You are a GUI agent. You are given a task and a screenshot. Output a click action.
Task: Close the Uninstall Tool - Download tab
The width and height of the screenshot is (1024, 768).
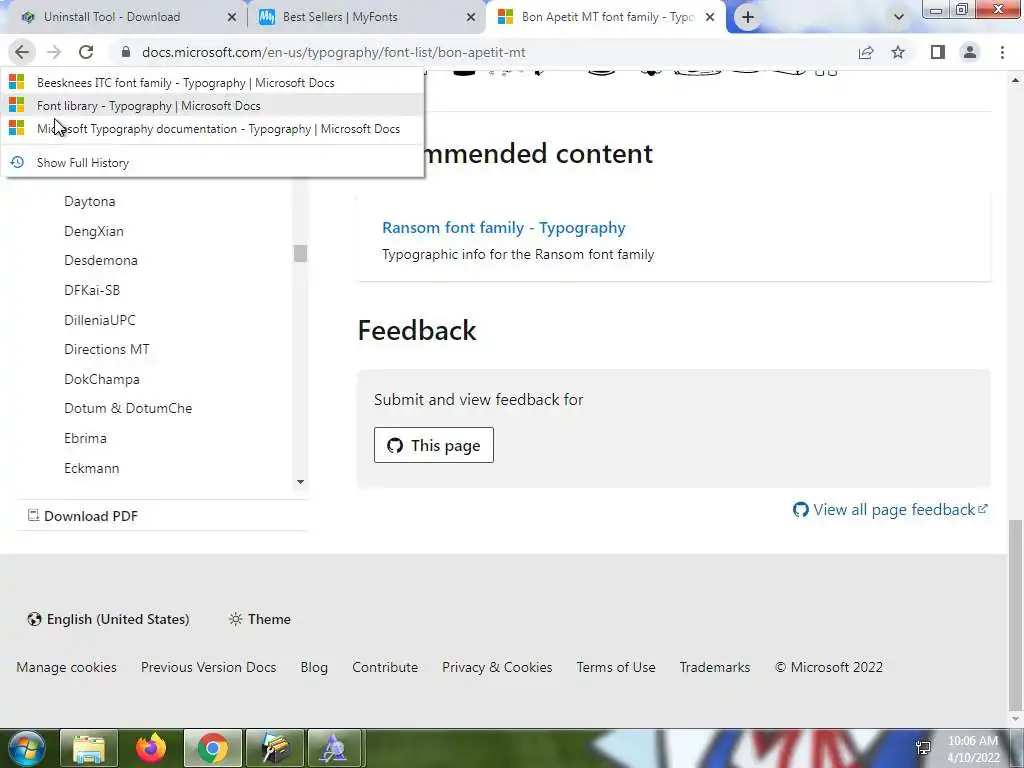point(232,17)
